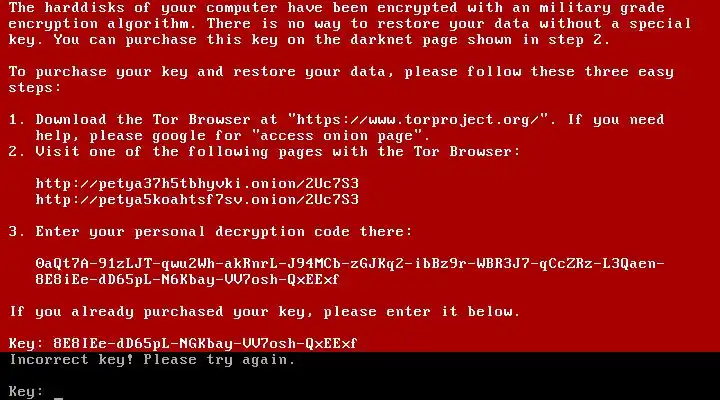Click the first line of decryption code
Viewport: 720px width, 400px height.
(x=350, y=264)
